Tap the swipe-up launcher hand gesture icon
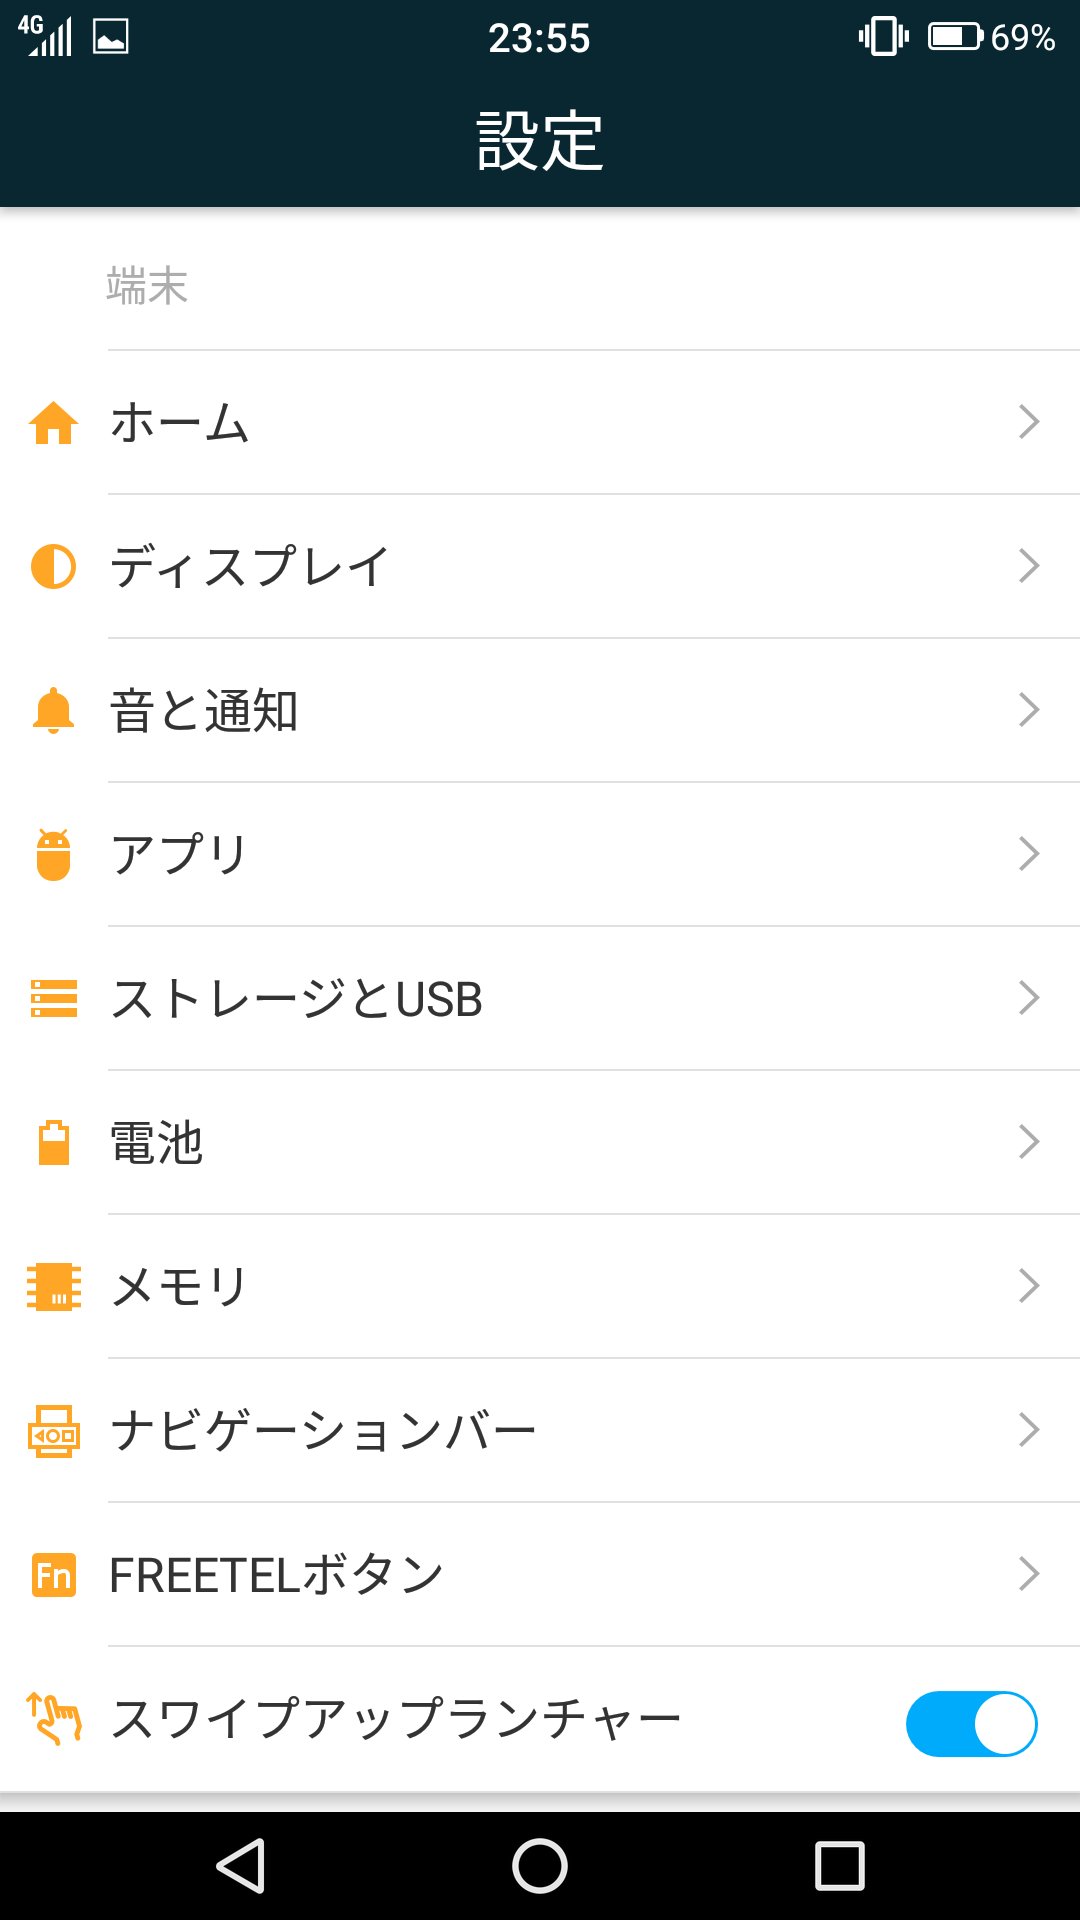 coord(54,1719)
